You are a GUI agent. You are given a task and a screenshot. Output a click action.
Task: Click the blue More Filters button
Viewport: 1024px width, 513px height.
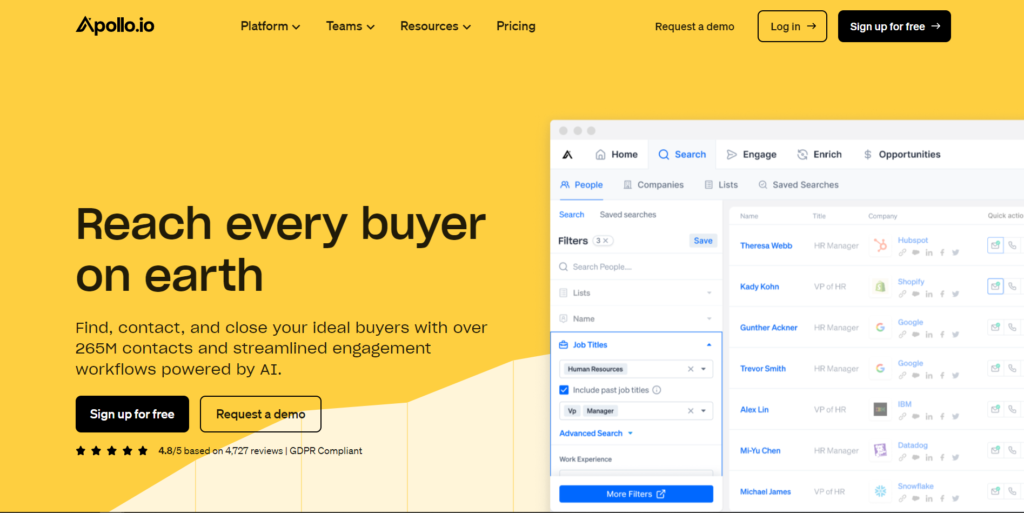pos(636,494)
